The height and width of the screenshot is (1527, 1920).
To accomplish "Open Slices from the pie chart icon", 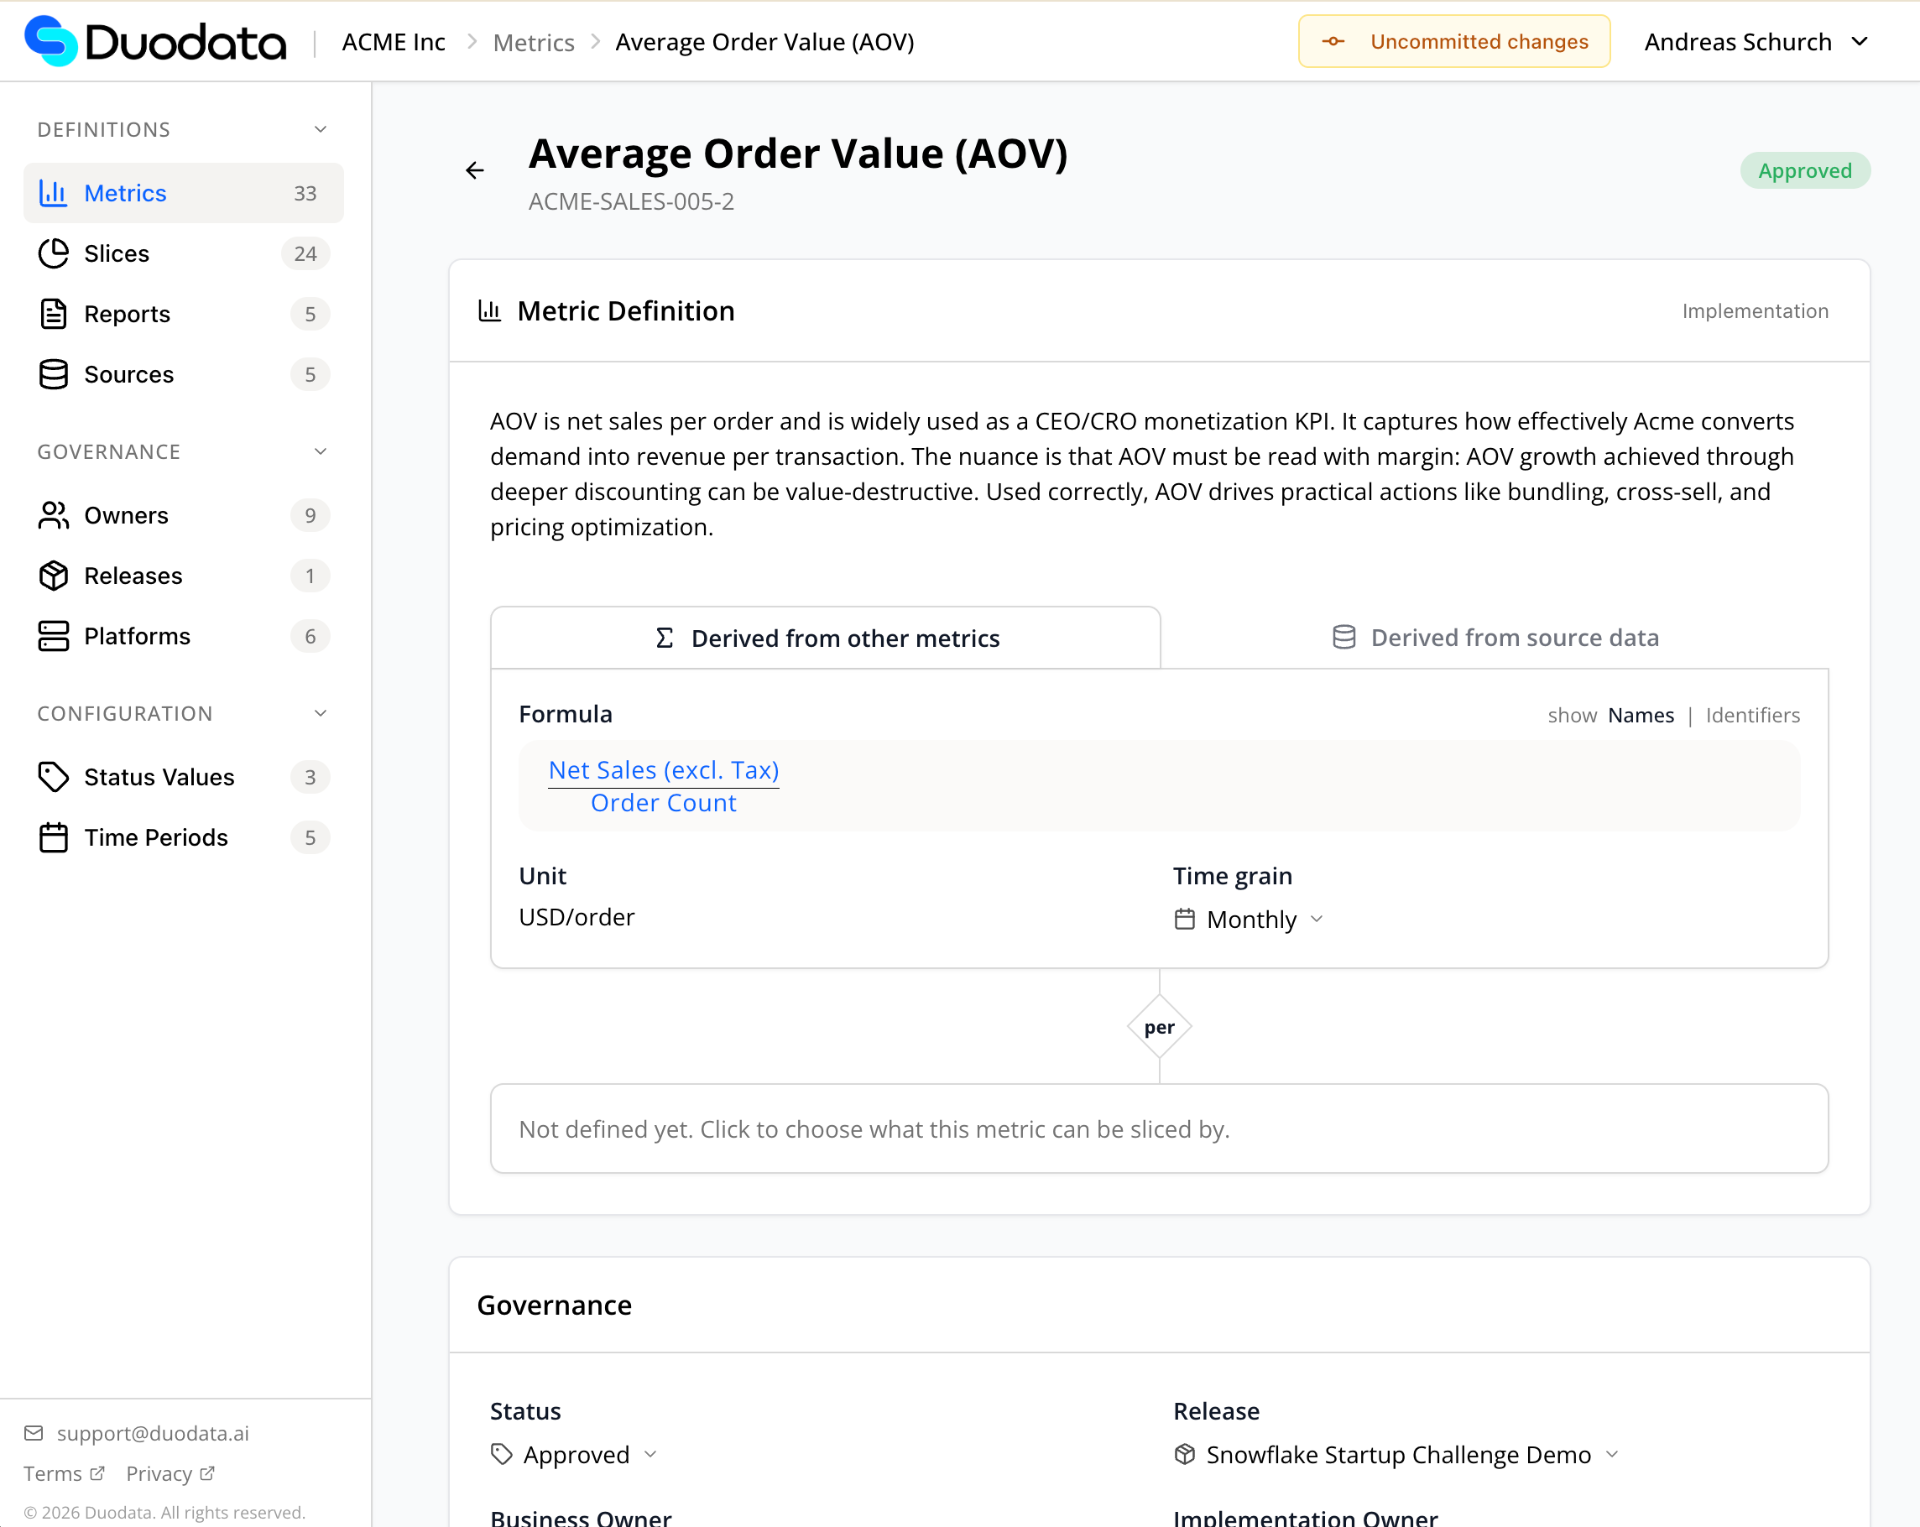I will click(x=53, y=254).
